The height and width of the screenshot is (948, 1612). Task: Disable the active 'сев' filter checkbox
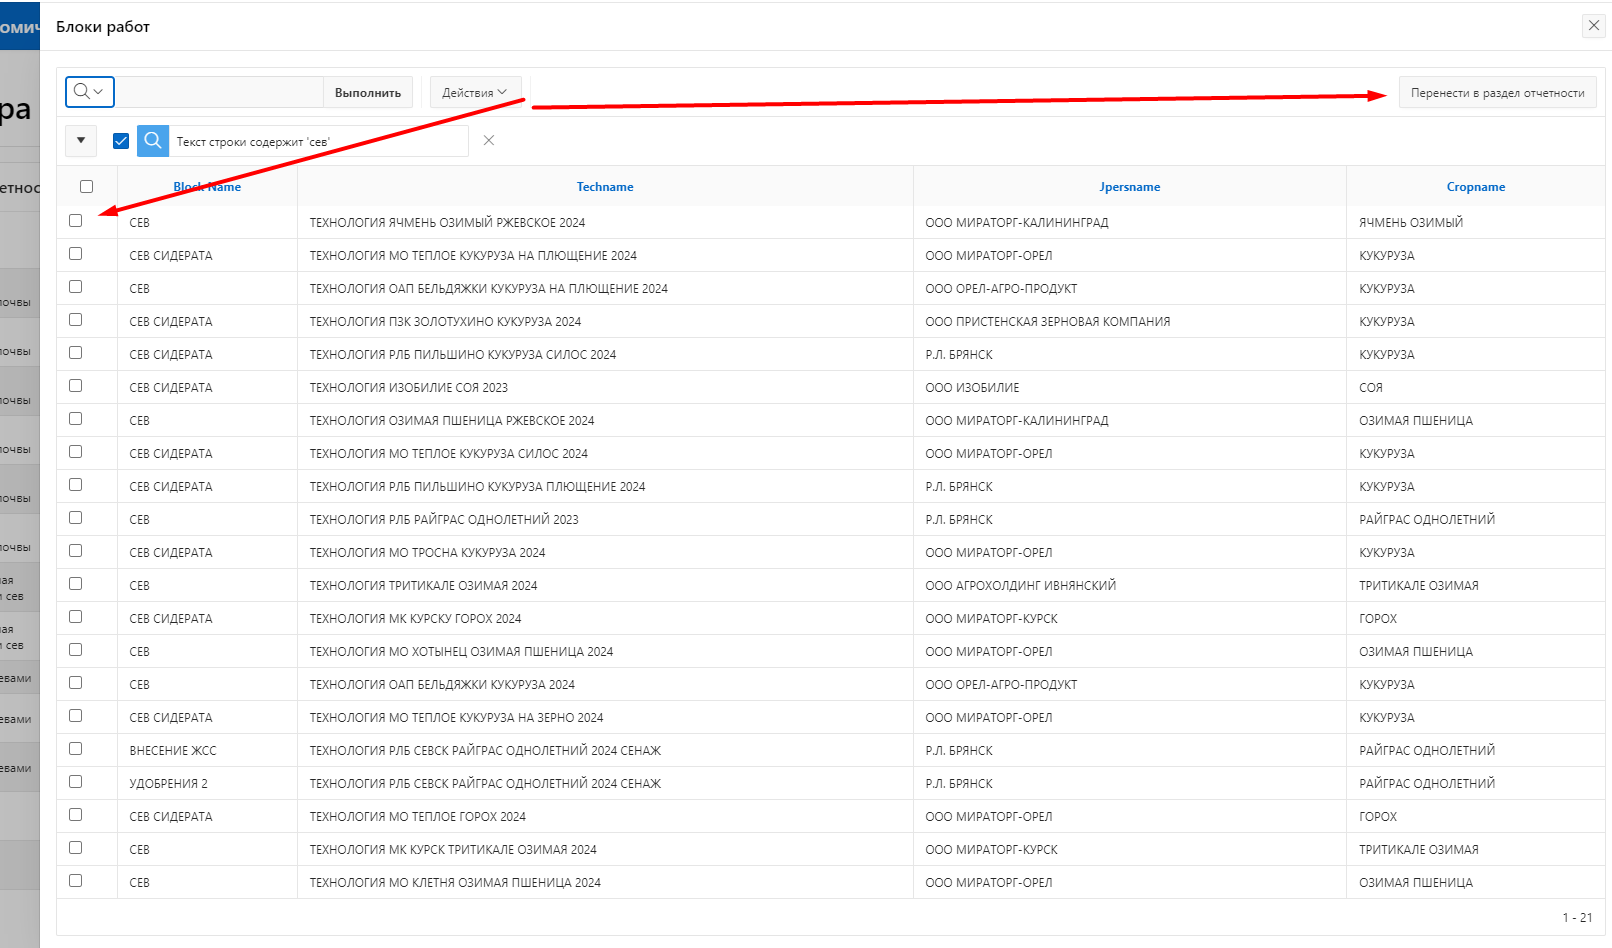(121, 141)
